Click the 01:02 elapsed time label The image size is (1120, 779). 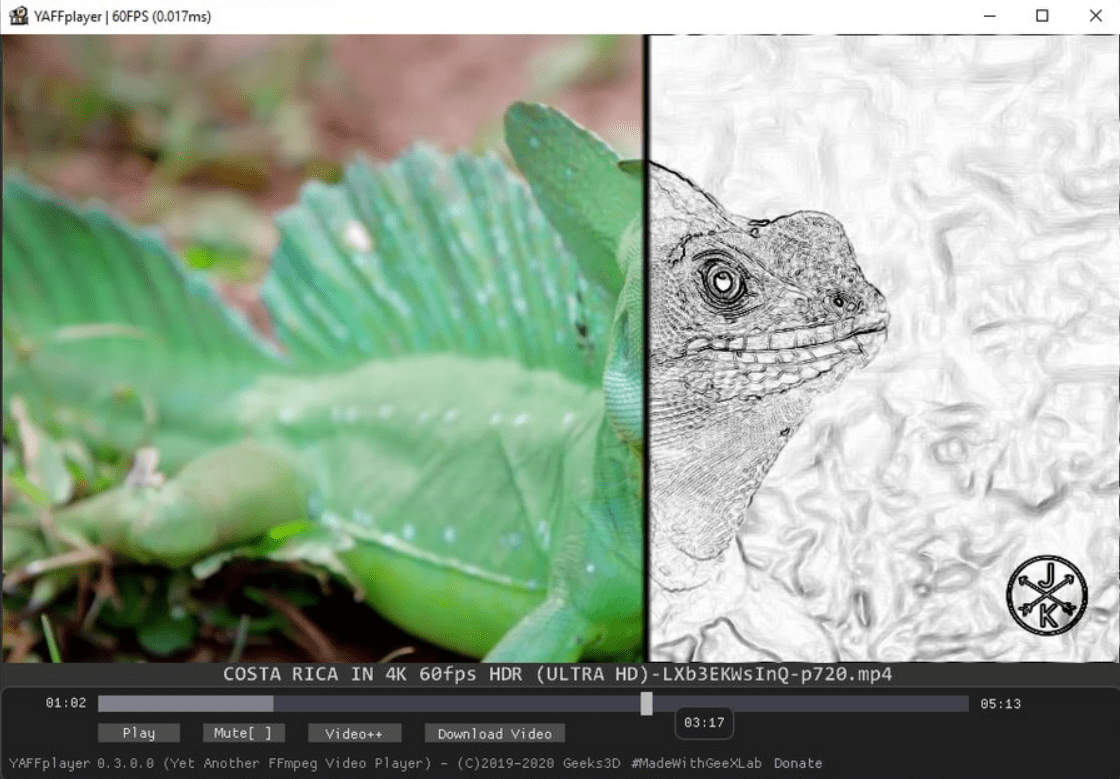click(66, 703)
